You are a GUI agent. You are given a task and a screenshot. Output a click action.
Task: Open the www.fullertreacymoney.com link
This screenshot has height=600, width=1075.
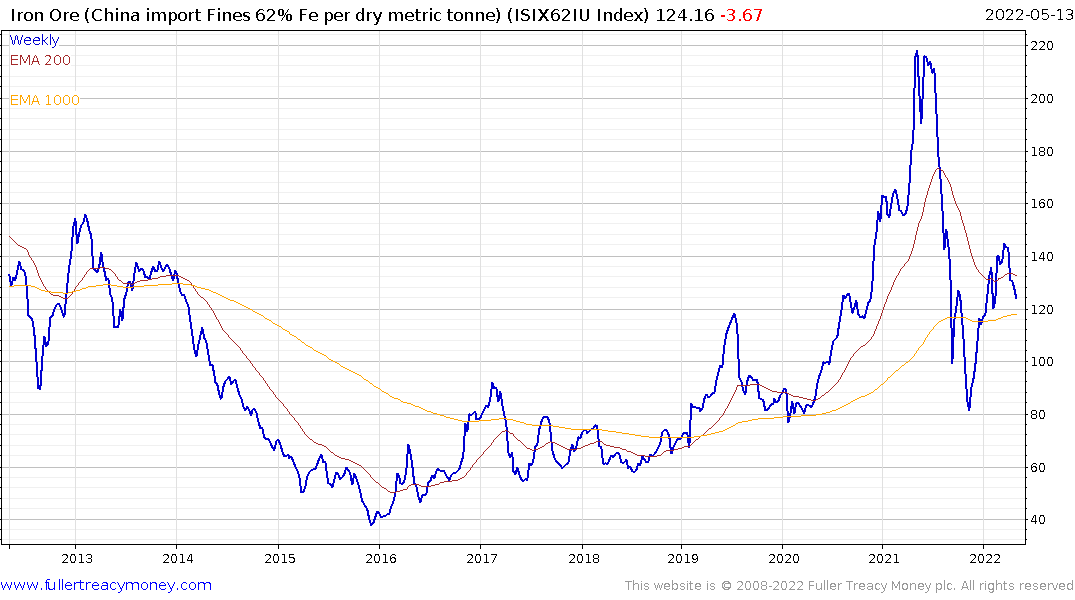[106, 585]
